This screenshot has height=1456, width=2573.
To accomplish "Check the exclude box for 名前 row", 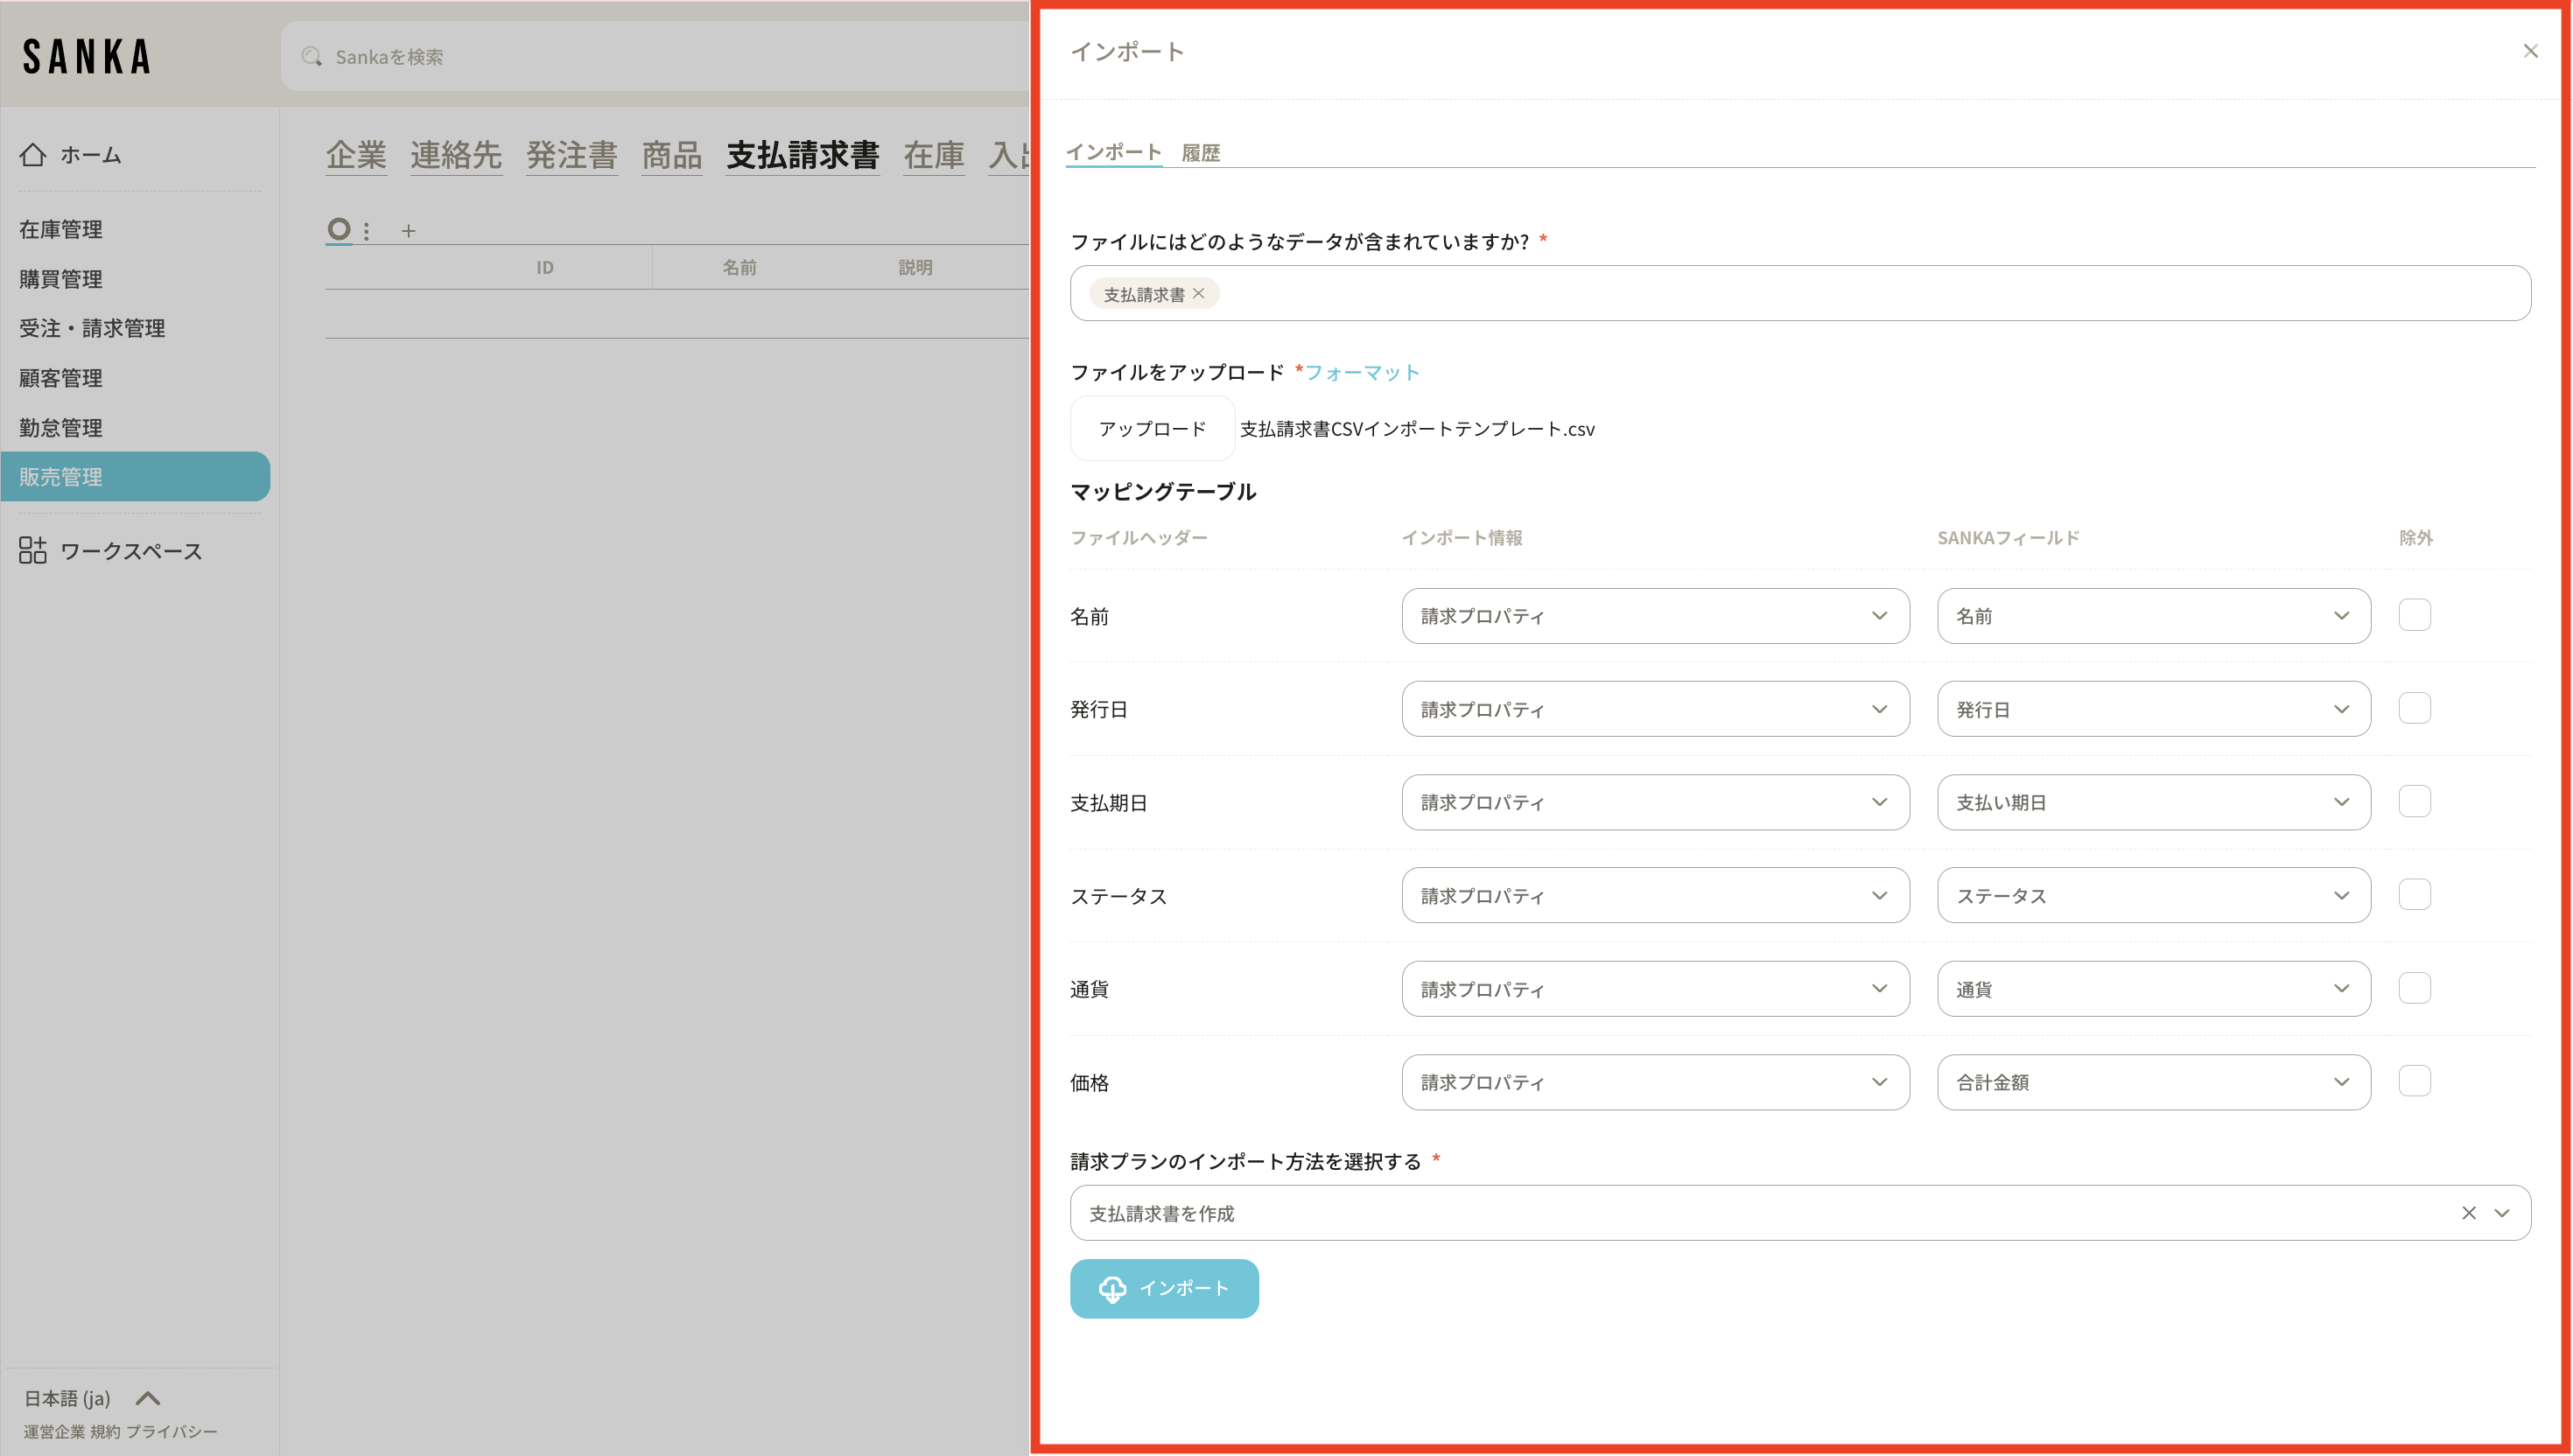I will coord(2413,615).
